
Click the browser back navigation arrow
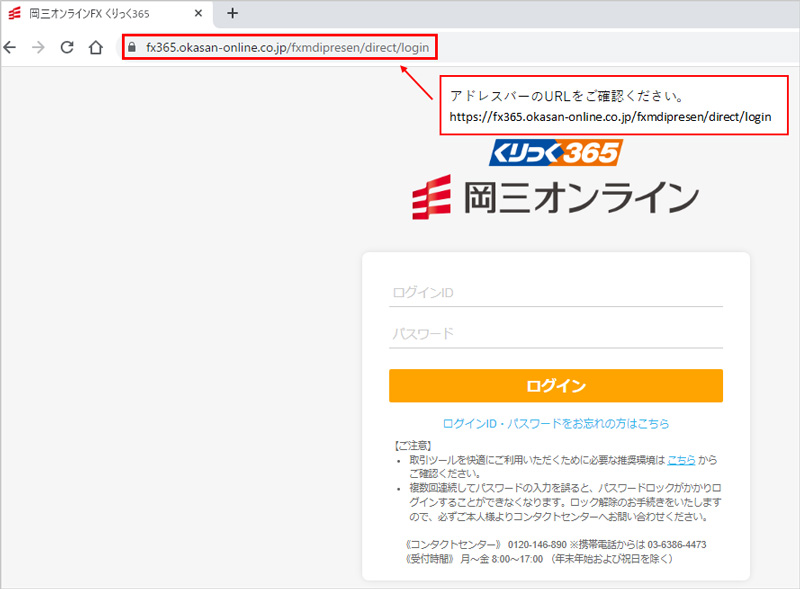[10, 47]
